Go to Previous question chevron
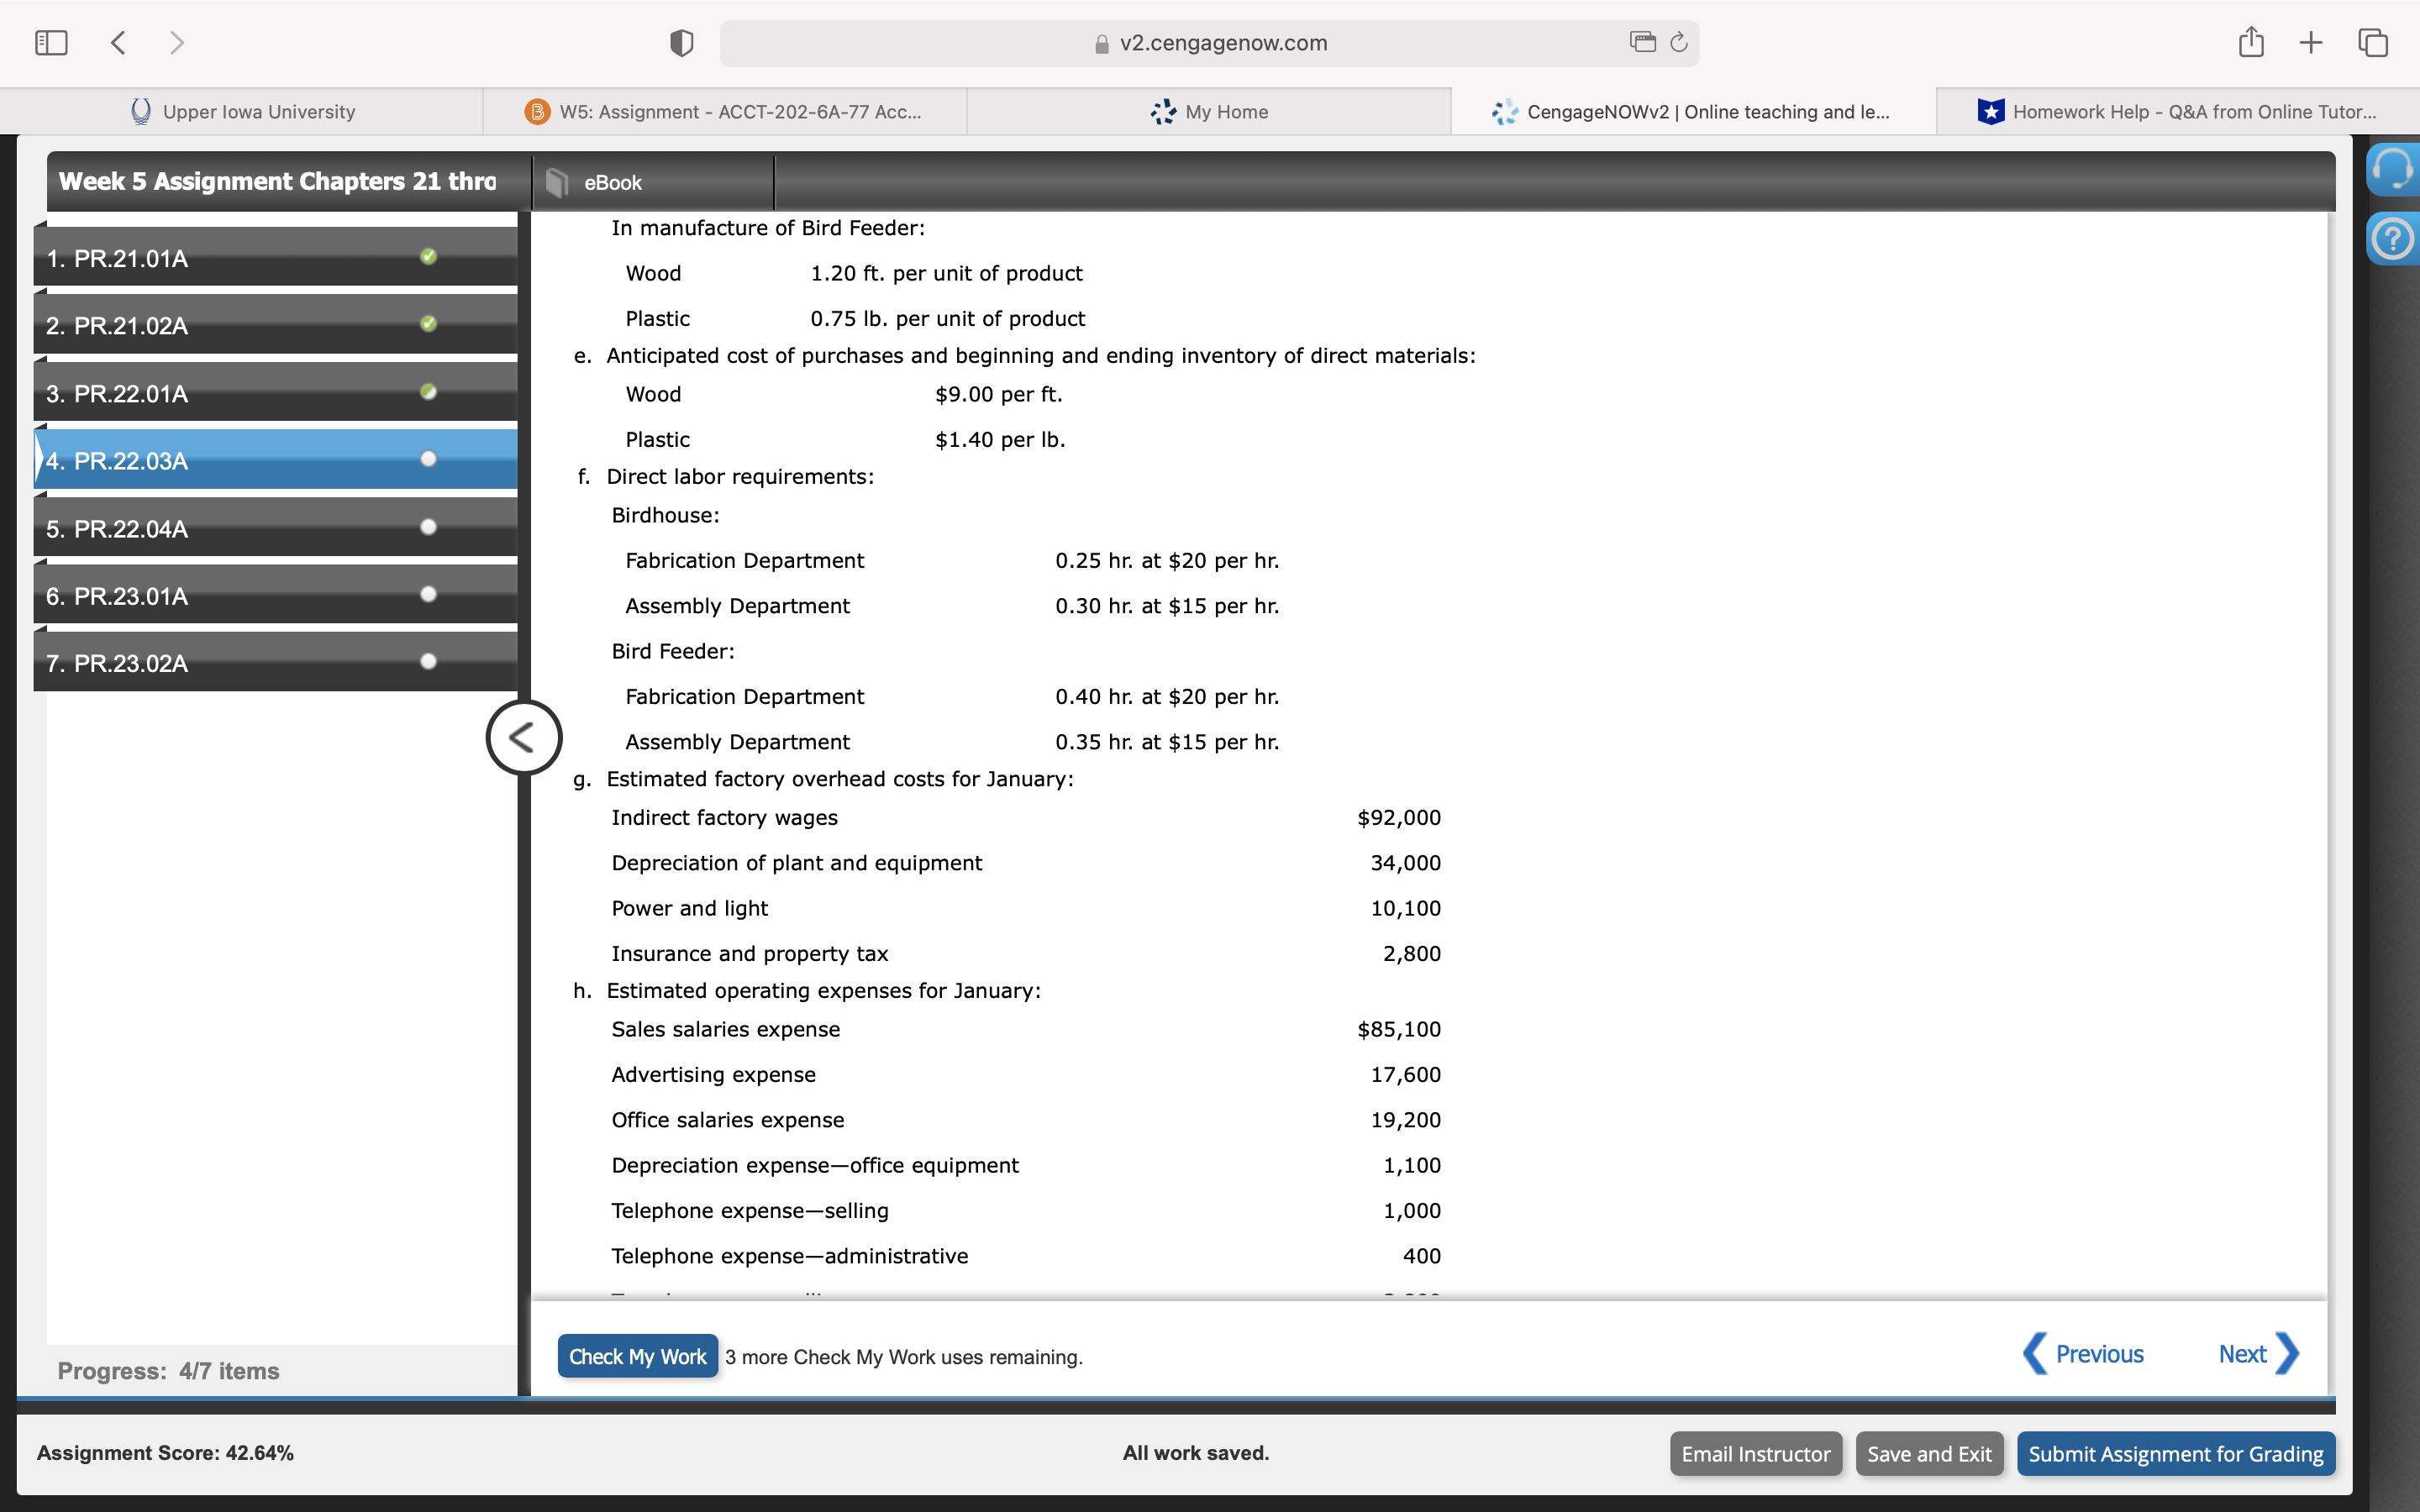The height and width of the screenshot is (1512, 2420). (x=2035, y=1354)
